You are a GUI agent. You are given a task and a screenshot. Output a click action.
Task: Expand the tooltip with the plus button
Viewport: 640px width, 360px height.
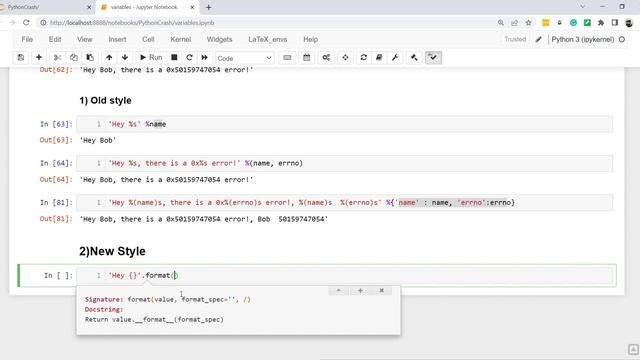pos(360,291)
